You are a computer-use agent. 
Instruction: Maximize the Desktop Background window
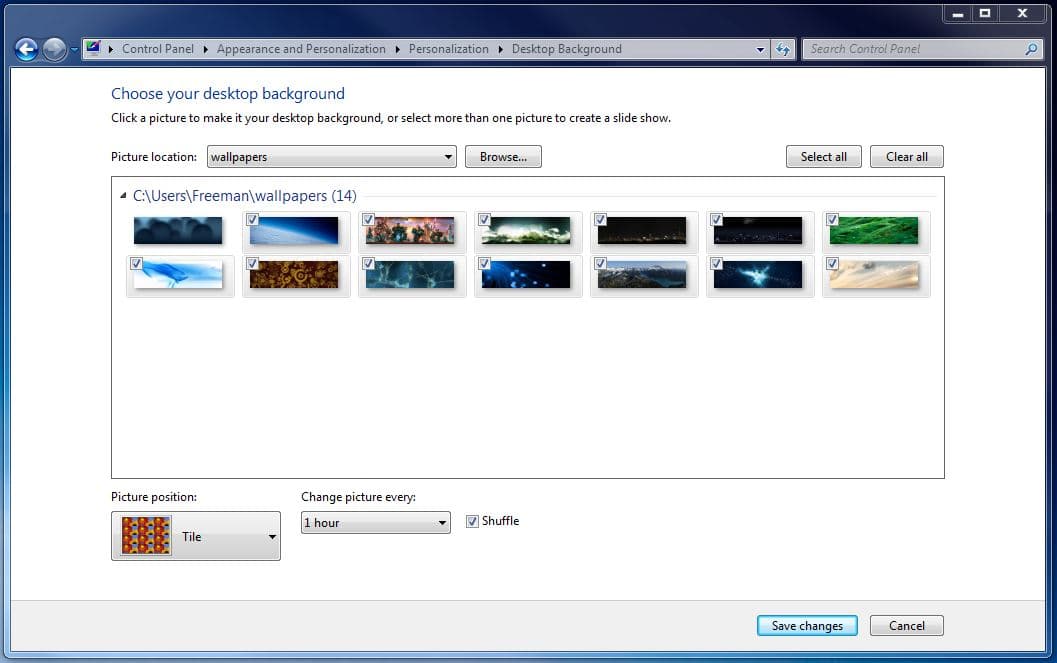pyautogui.click(x=985, y=13)
